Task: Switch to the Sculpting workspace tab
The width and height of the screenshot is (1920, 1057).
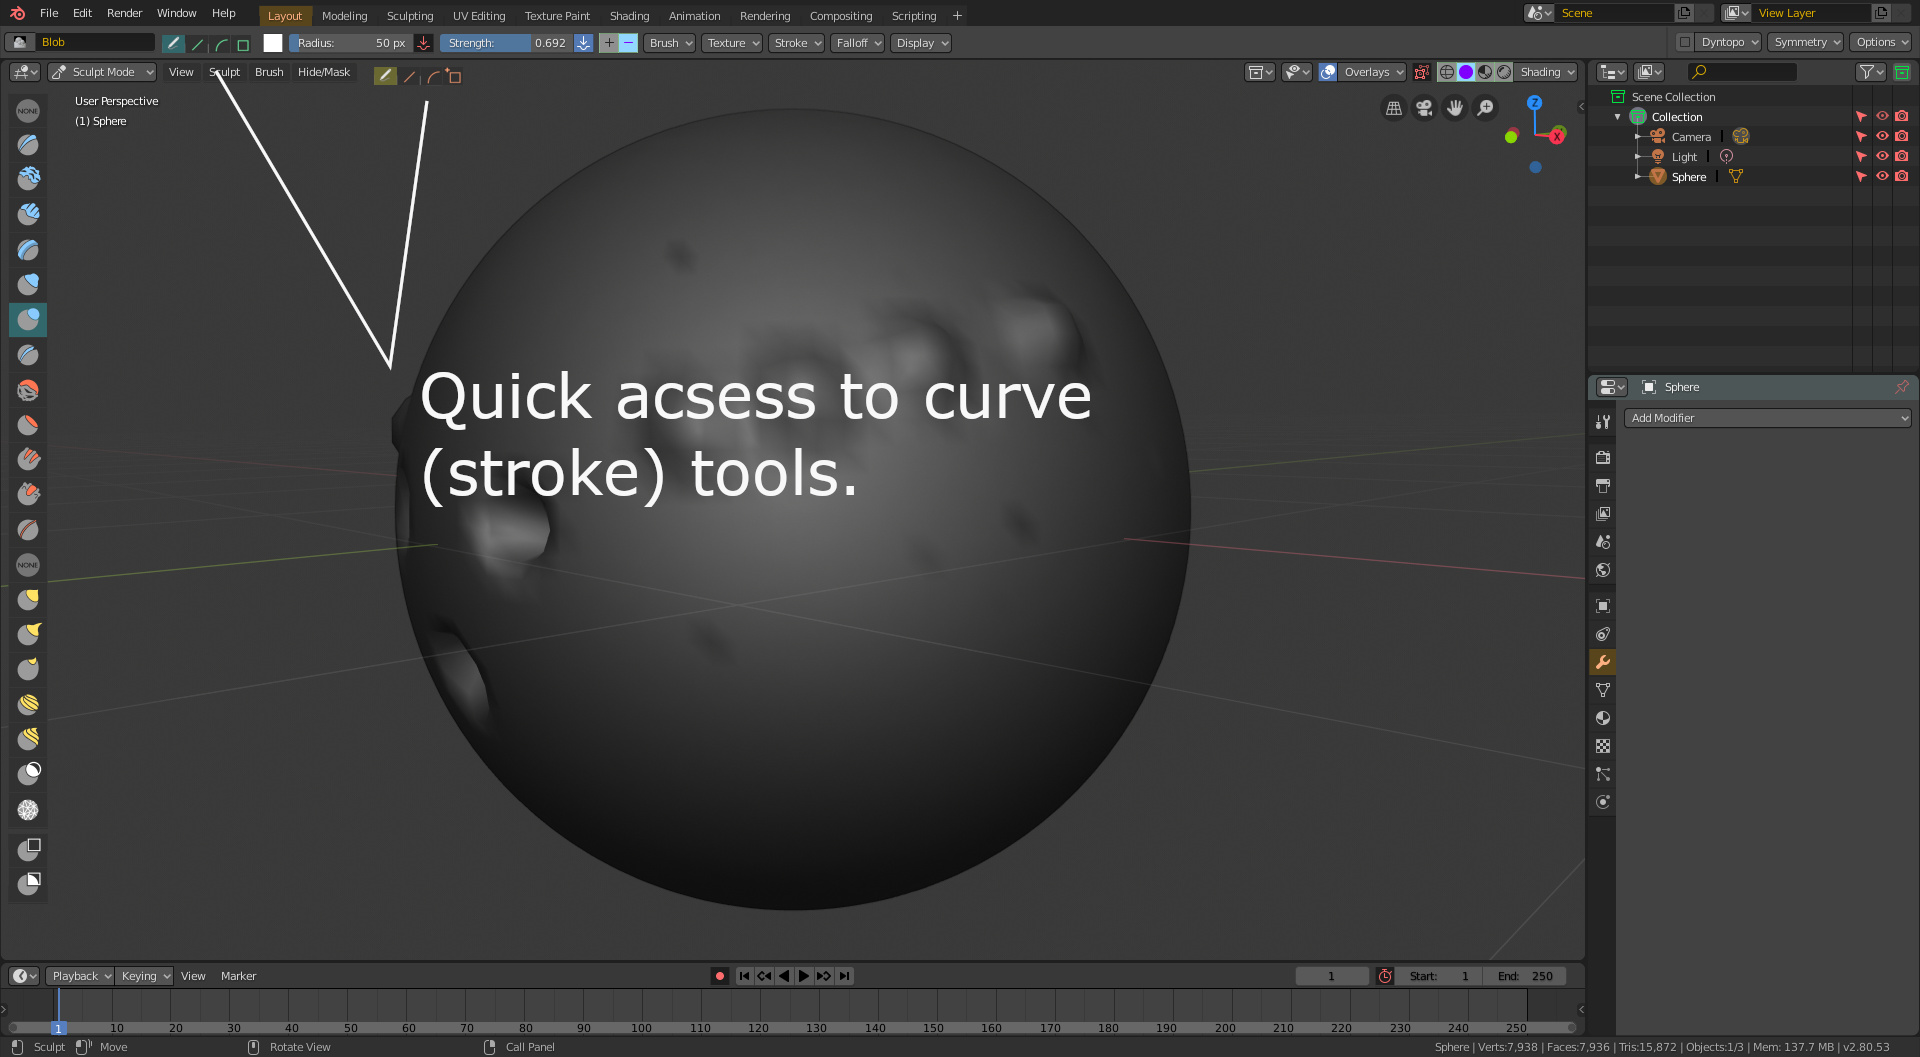Action: pyautogui.click(x=410, y=16)
